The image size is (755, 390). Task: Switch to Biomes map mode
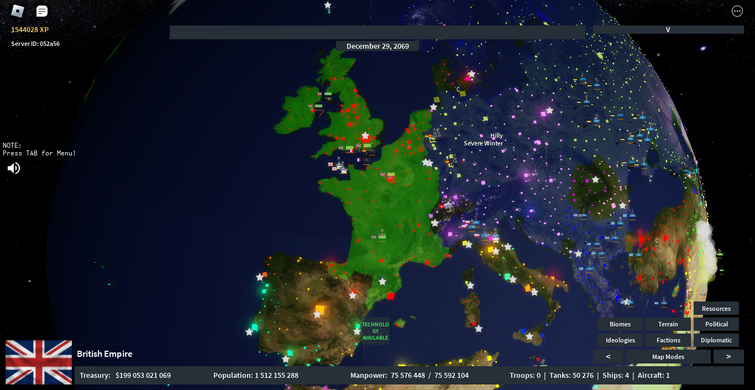[620, 325]
